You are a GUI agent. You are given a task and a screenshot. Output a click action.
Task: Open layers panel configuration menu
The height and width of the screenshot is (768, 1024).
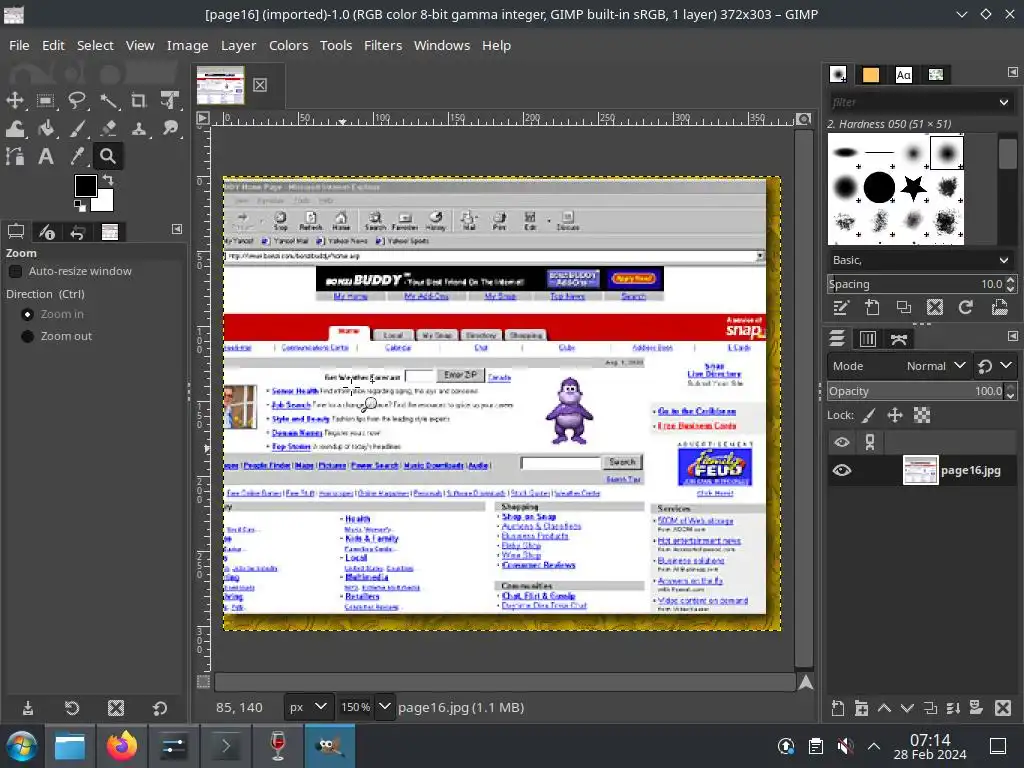[x=1012, y=336]
